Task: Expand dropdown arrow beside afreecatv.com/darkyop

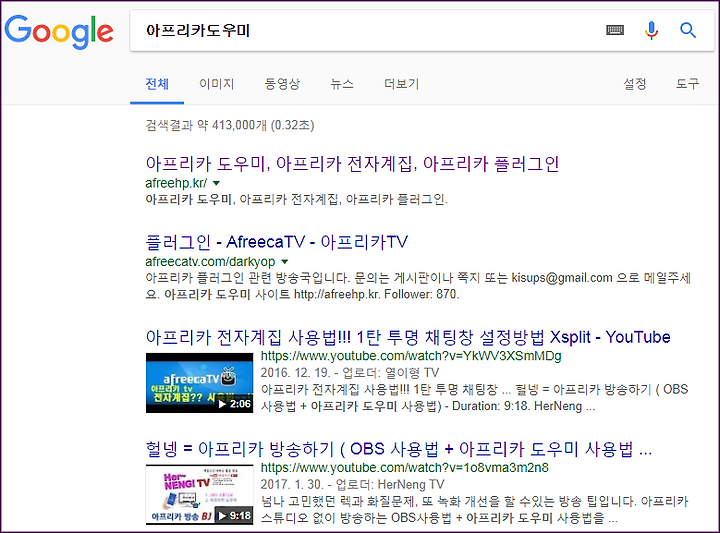Action: (285, 262)
